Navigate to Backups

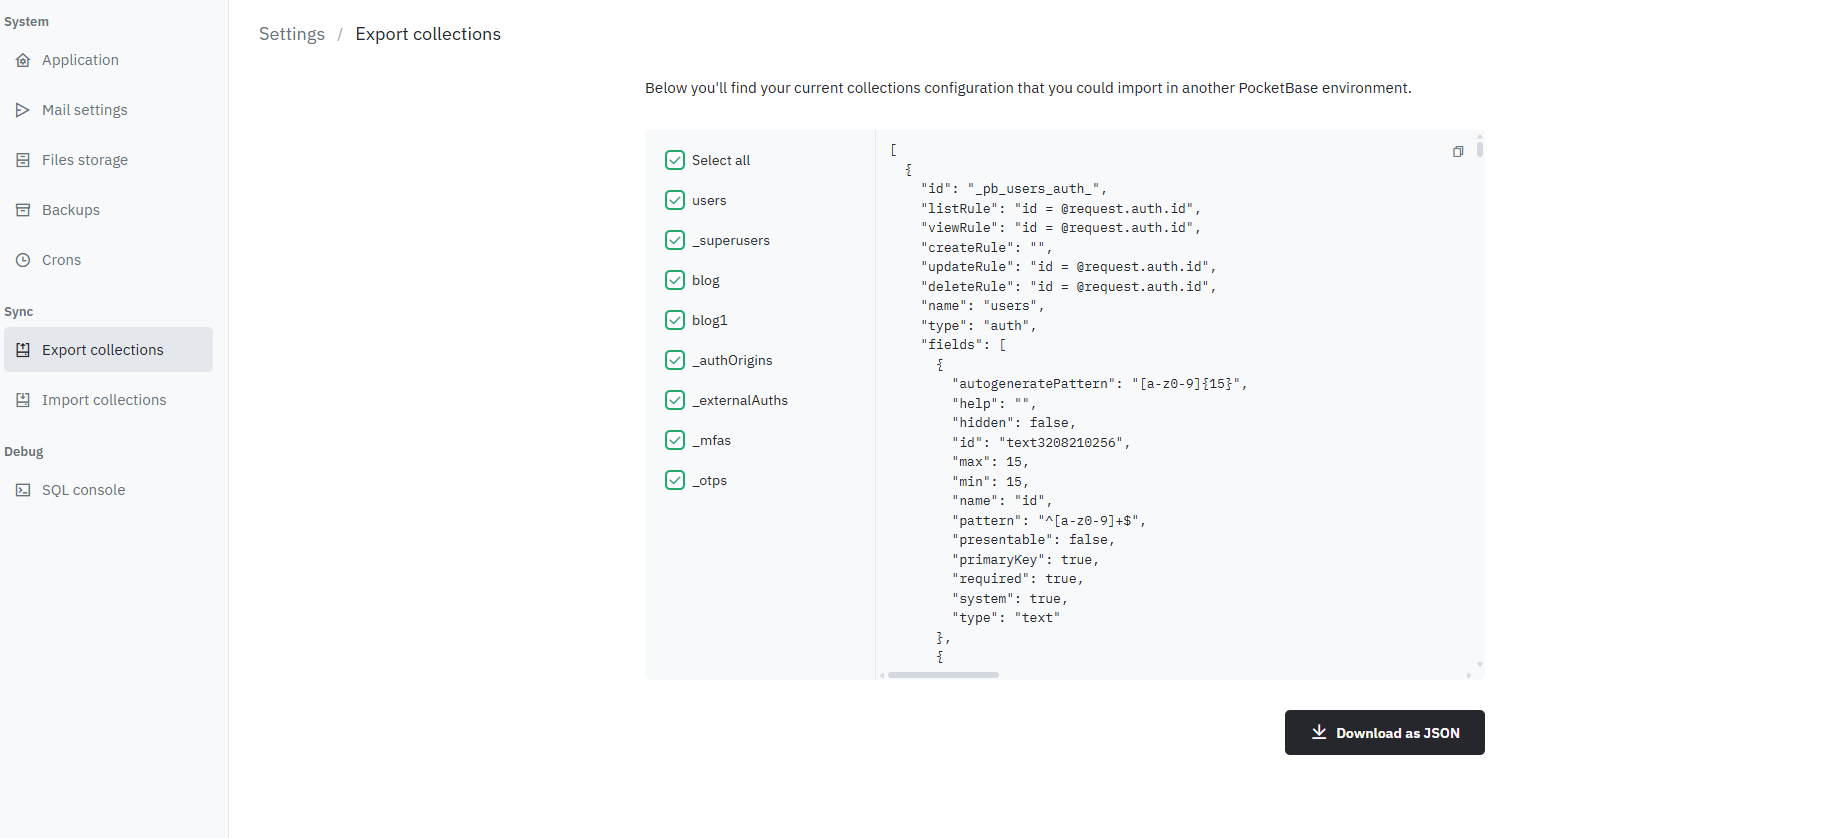[x=108, y=210]
